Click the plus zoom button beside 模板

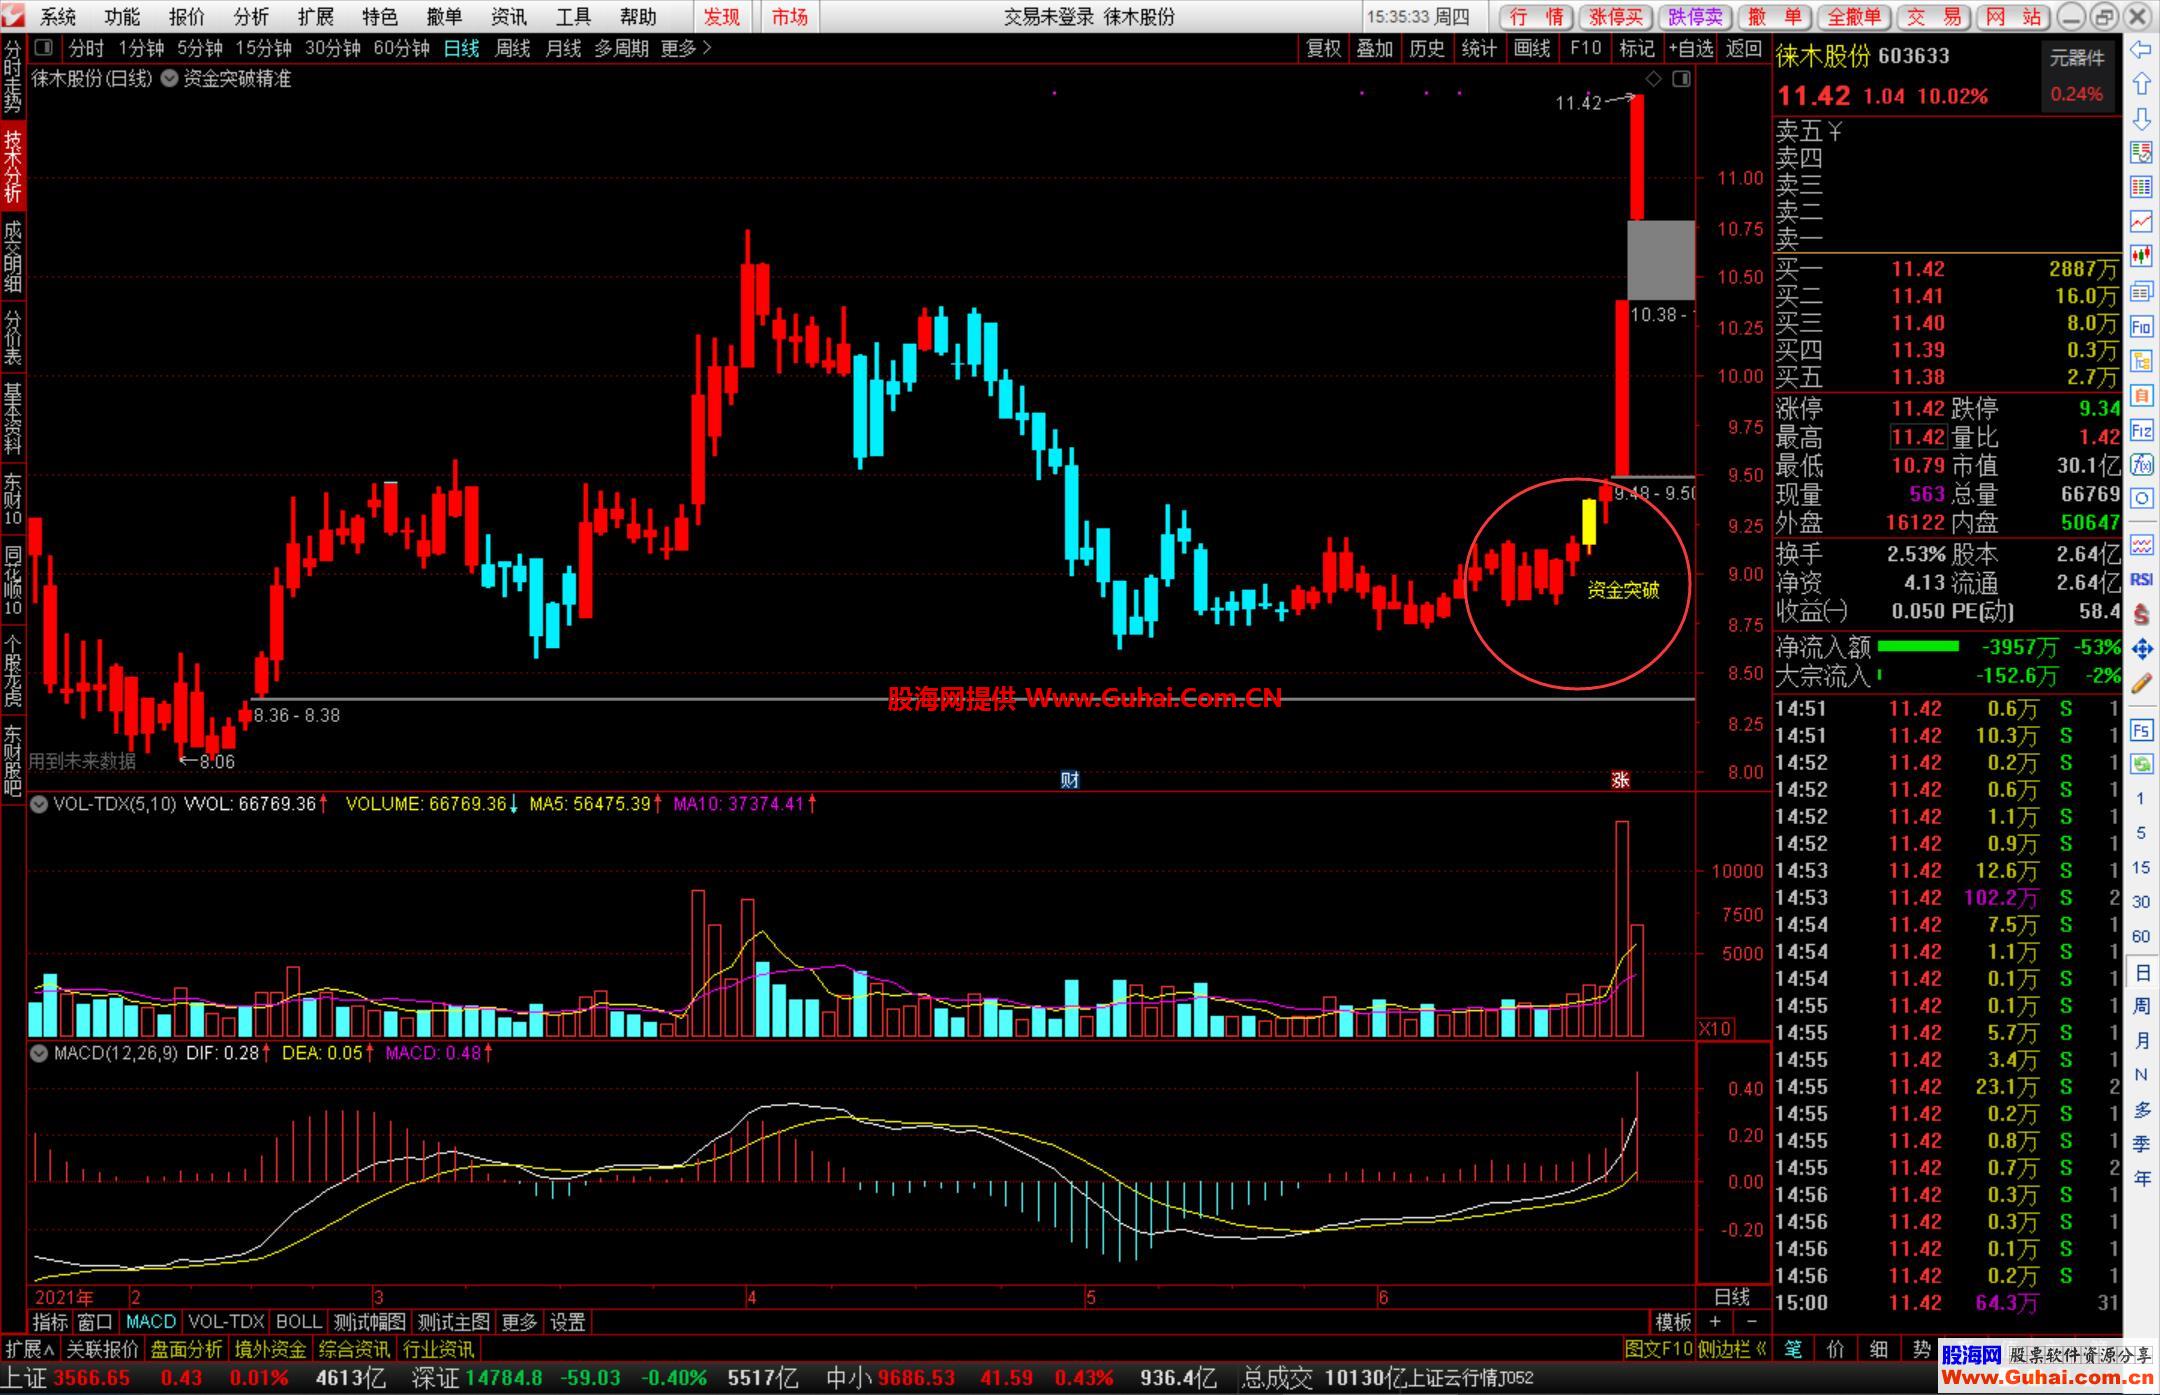click(1716, 1322)
